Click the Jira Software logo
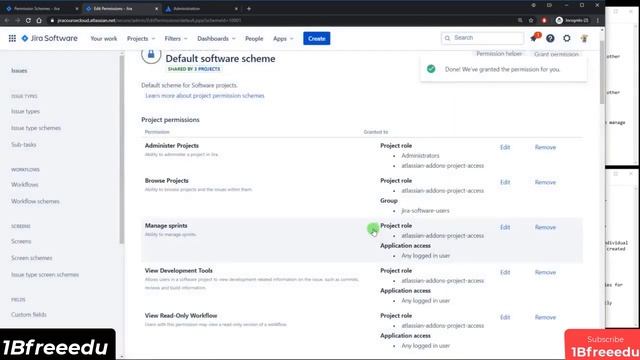 click(49, 38)
